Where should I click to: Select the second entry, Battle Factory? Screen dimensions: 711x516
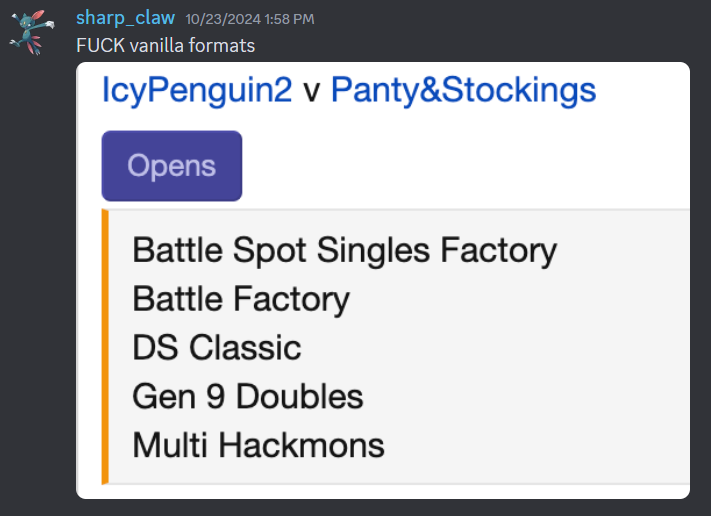[241, 299]
